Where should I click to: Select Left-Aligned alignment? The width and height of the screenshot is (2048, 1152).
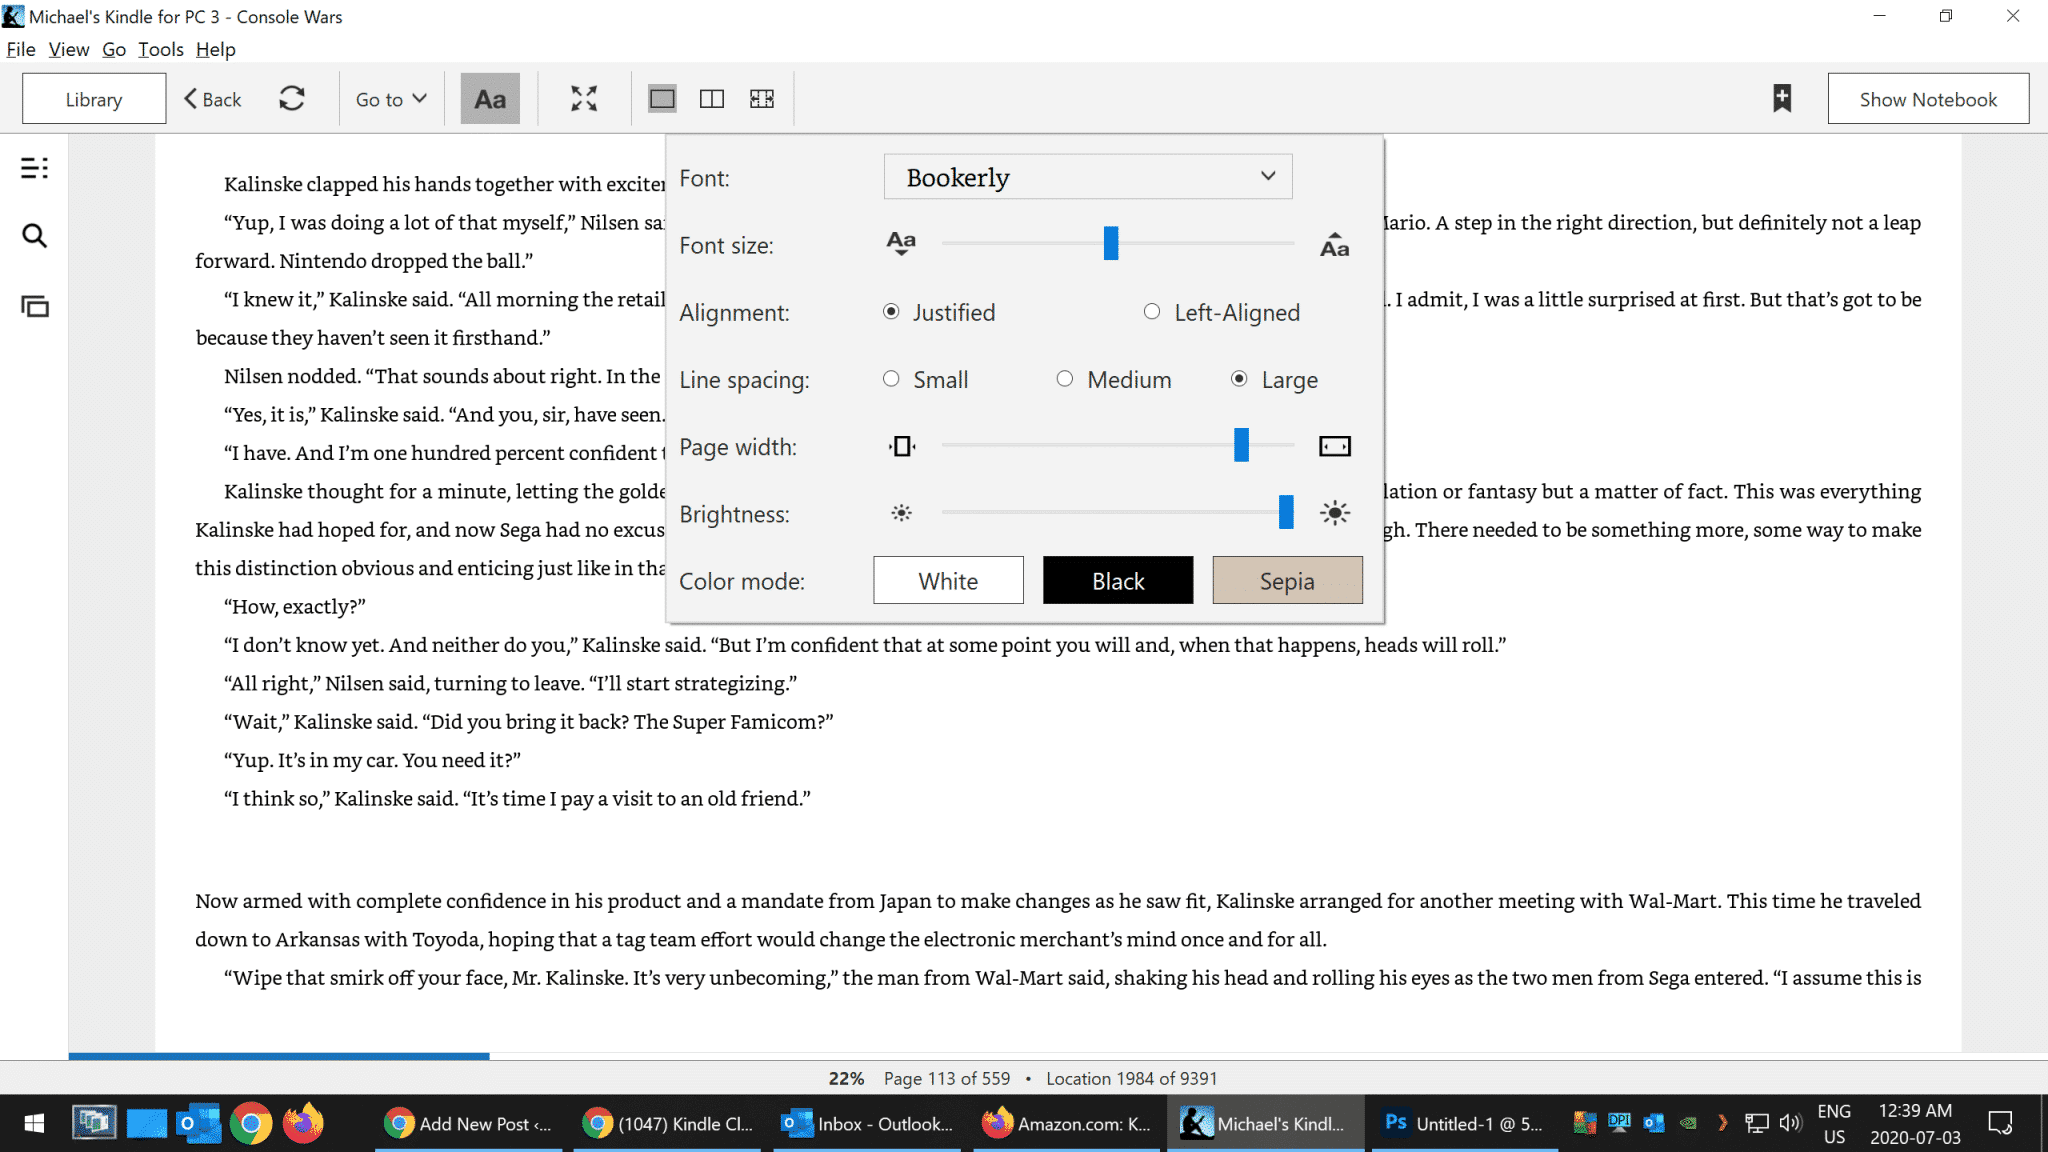coord(1222,312)
